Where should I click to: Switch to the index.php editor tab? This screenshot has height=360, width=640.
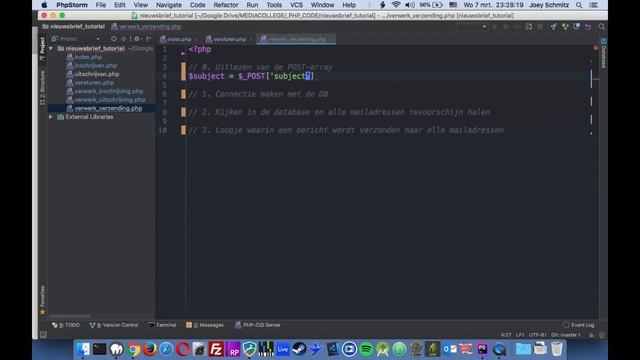[x=179, y=39]
